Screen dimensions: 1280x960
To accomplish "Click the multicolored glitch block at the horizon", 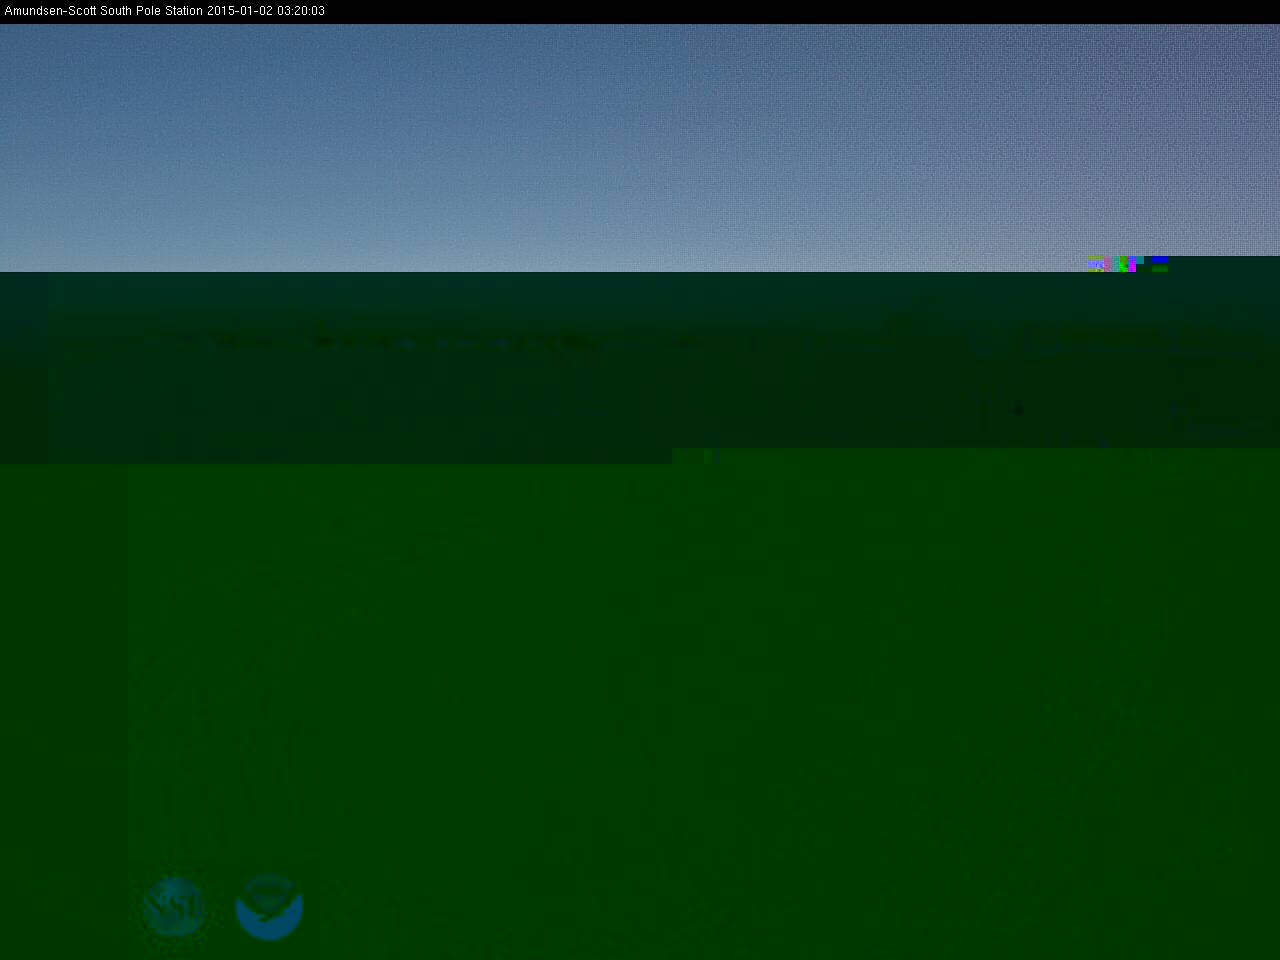I will [1122, 264].
